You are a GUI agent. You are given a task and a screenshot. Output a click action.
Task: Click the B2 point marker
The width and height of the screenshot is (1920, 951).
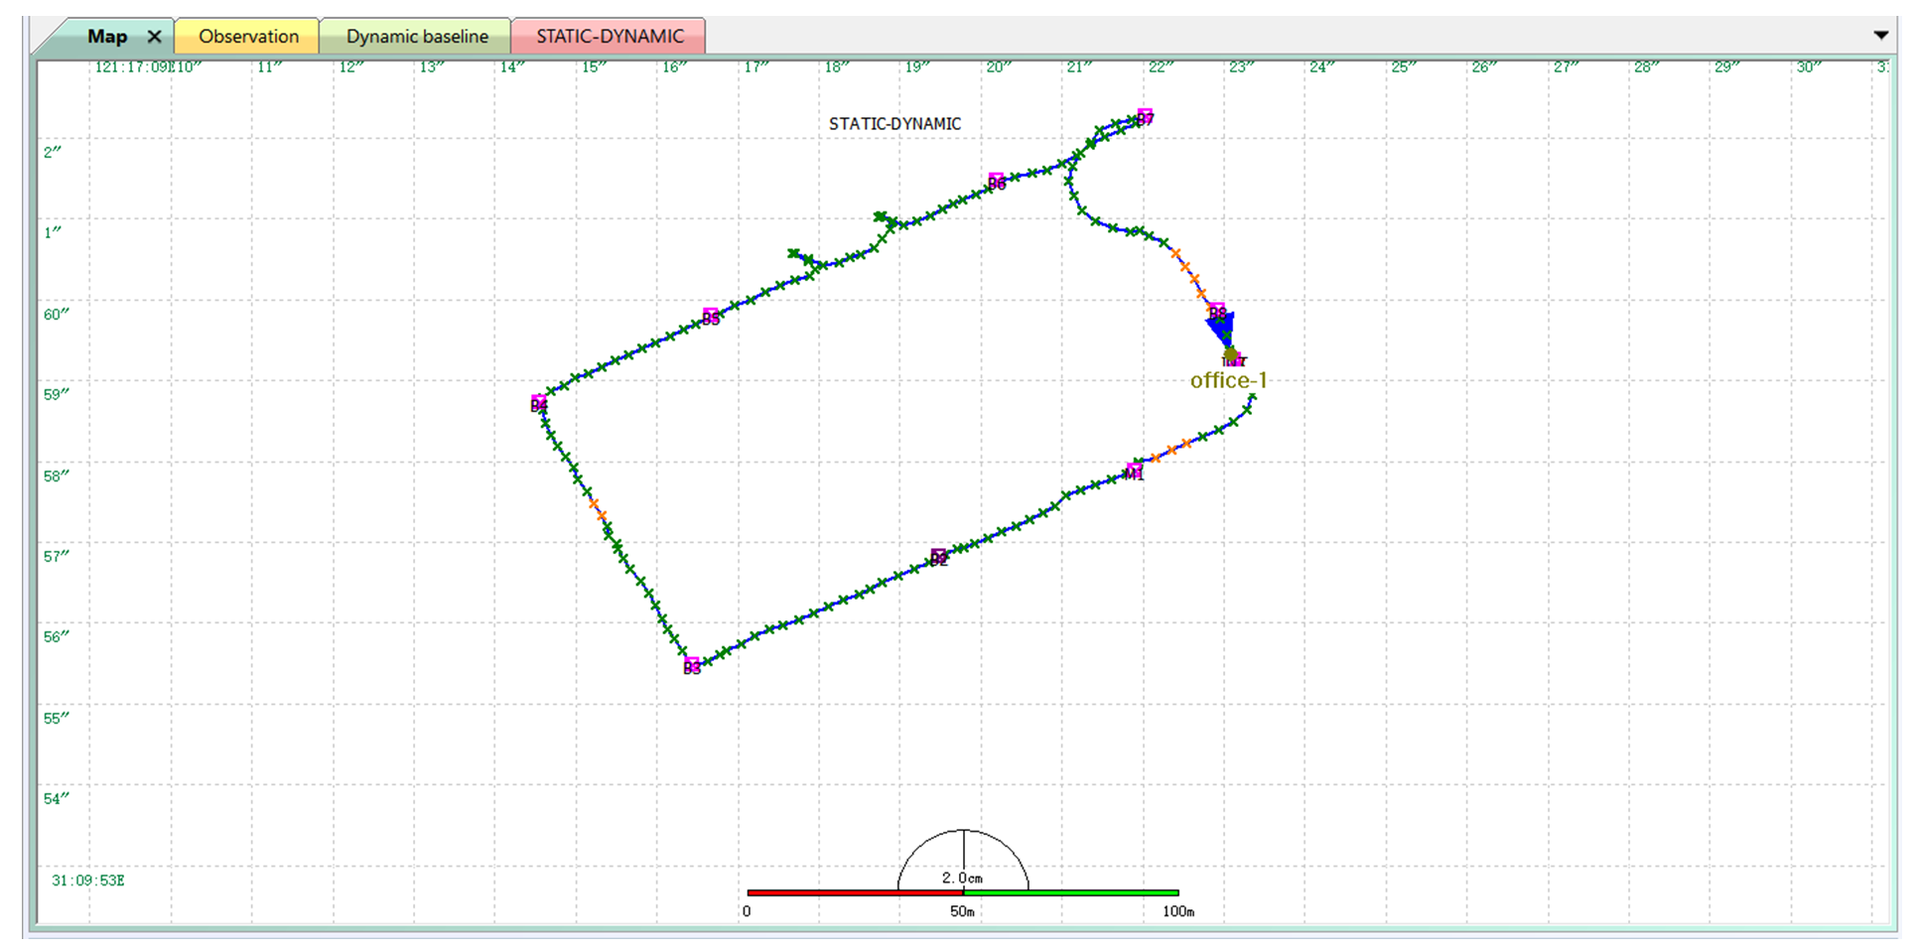[x=938, y=557]
